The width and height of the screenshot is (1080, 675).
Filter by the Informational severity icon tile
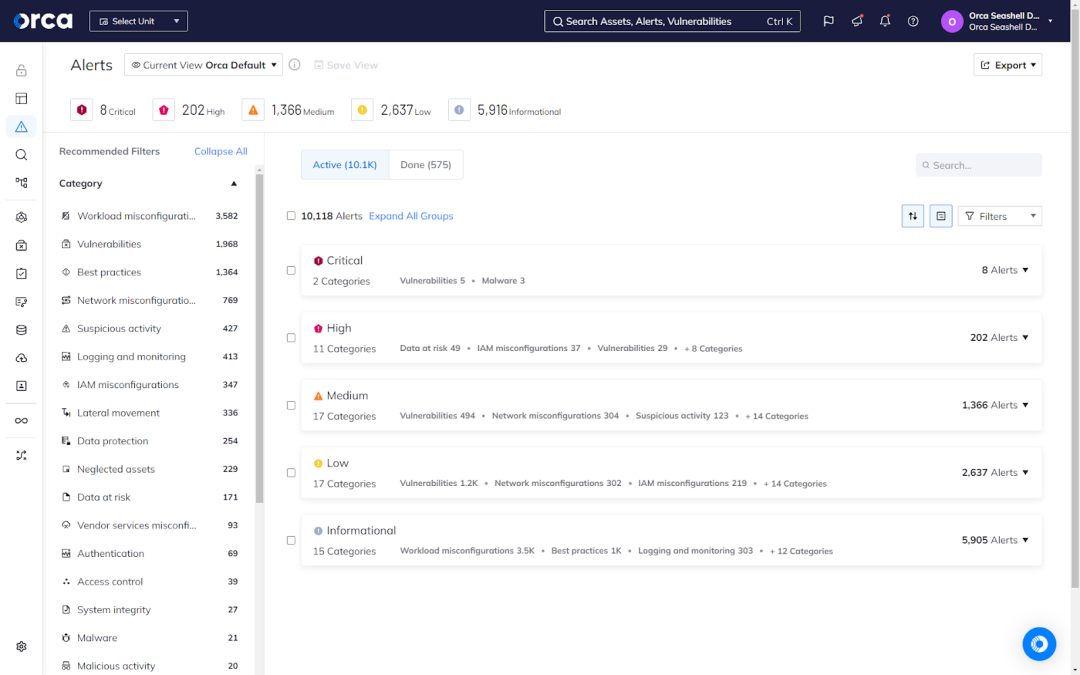click(x=459, y=110)
